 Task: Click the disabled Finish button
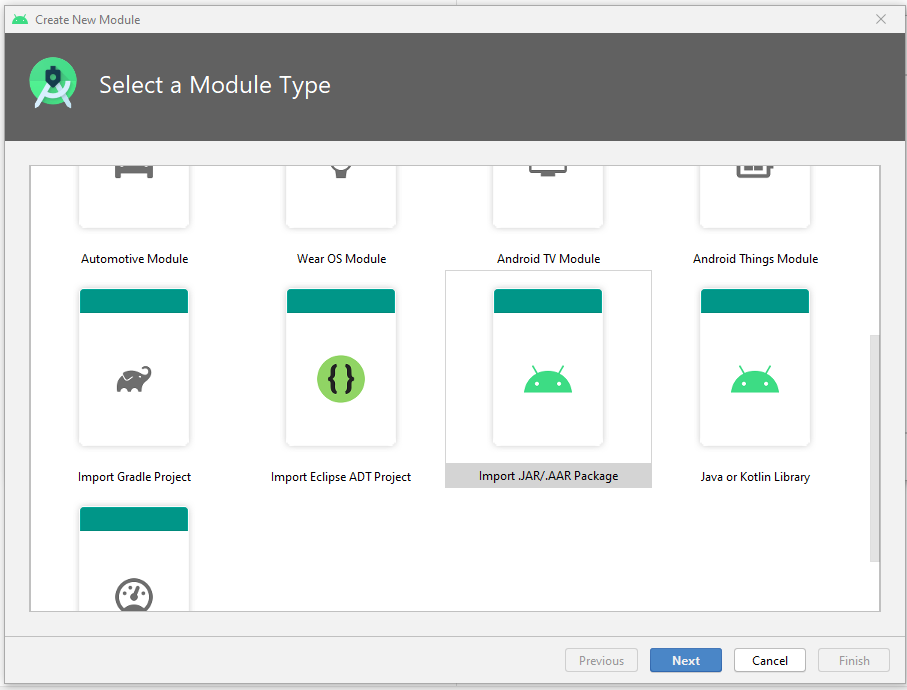[854, 661]
